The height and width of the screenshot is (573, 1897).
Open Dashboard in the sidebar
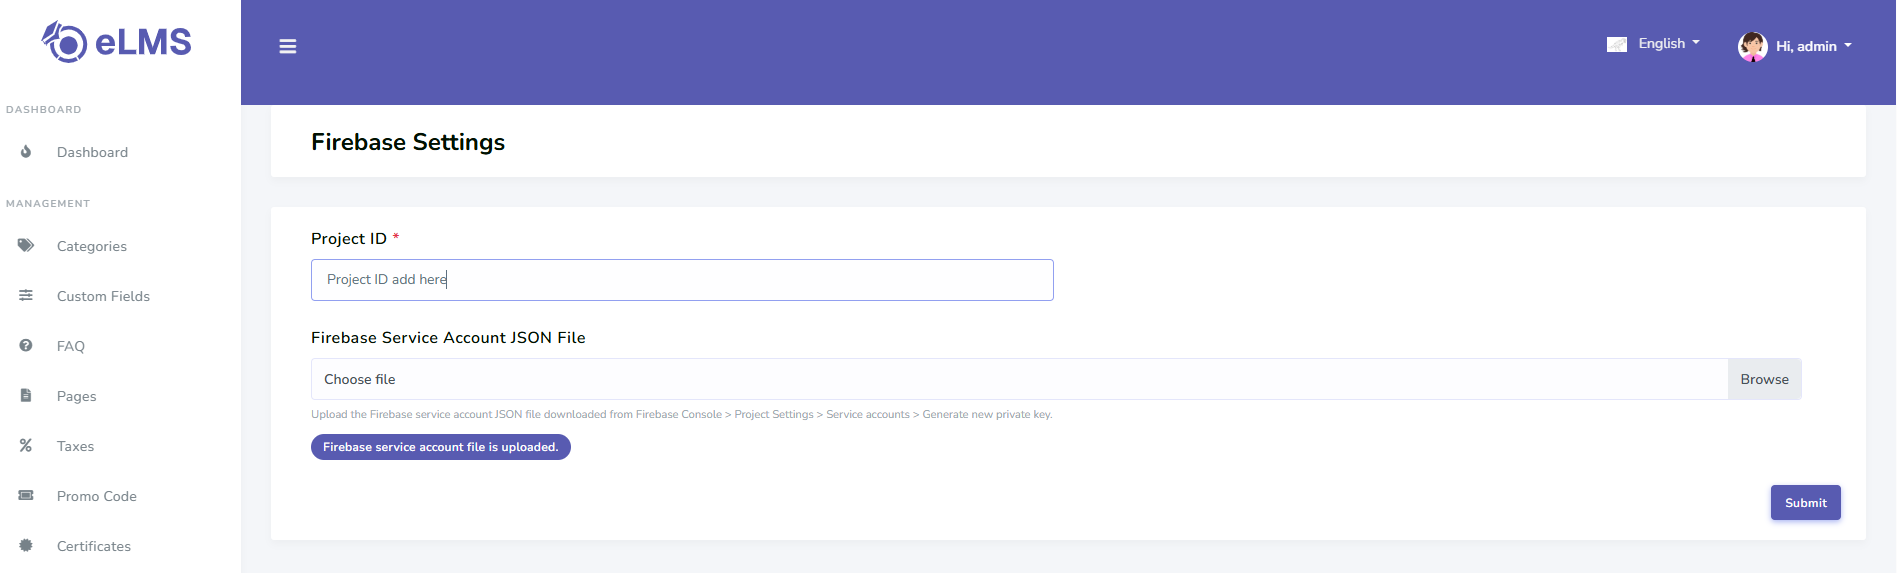[x=92, y=152]
